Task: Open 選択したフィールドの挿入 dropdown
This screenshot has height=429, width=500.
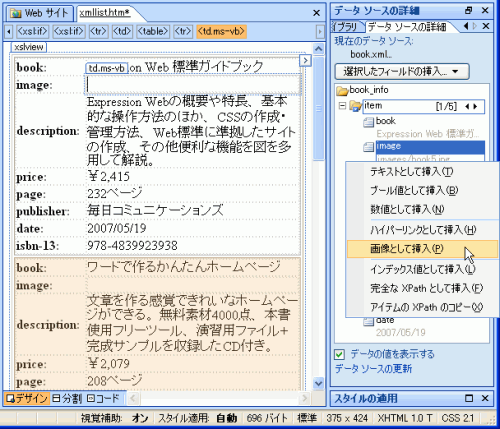Action: 402,71
